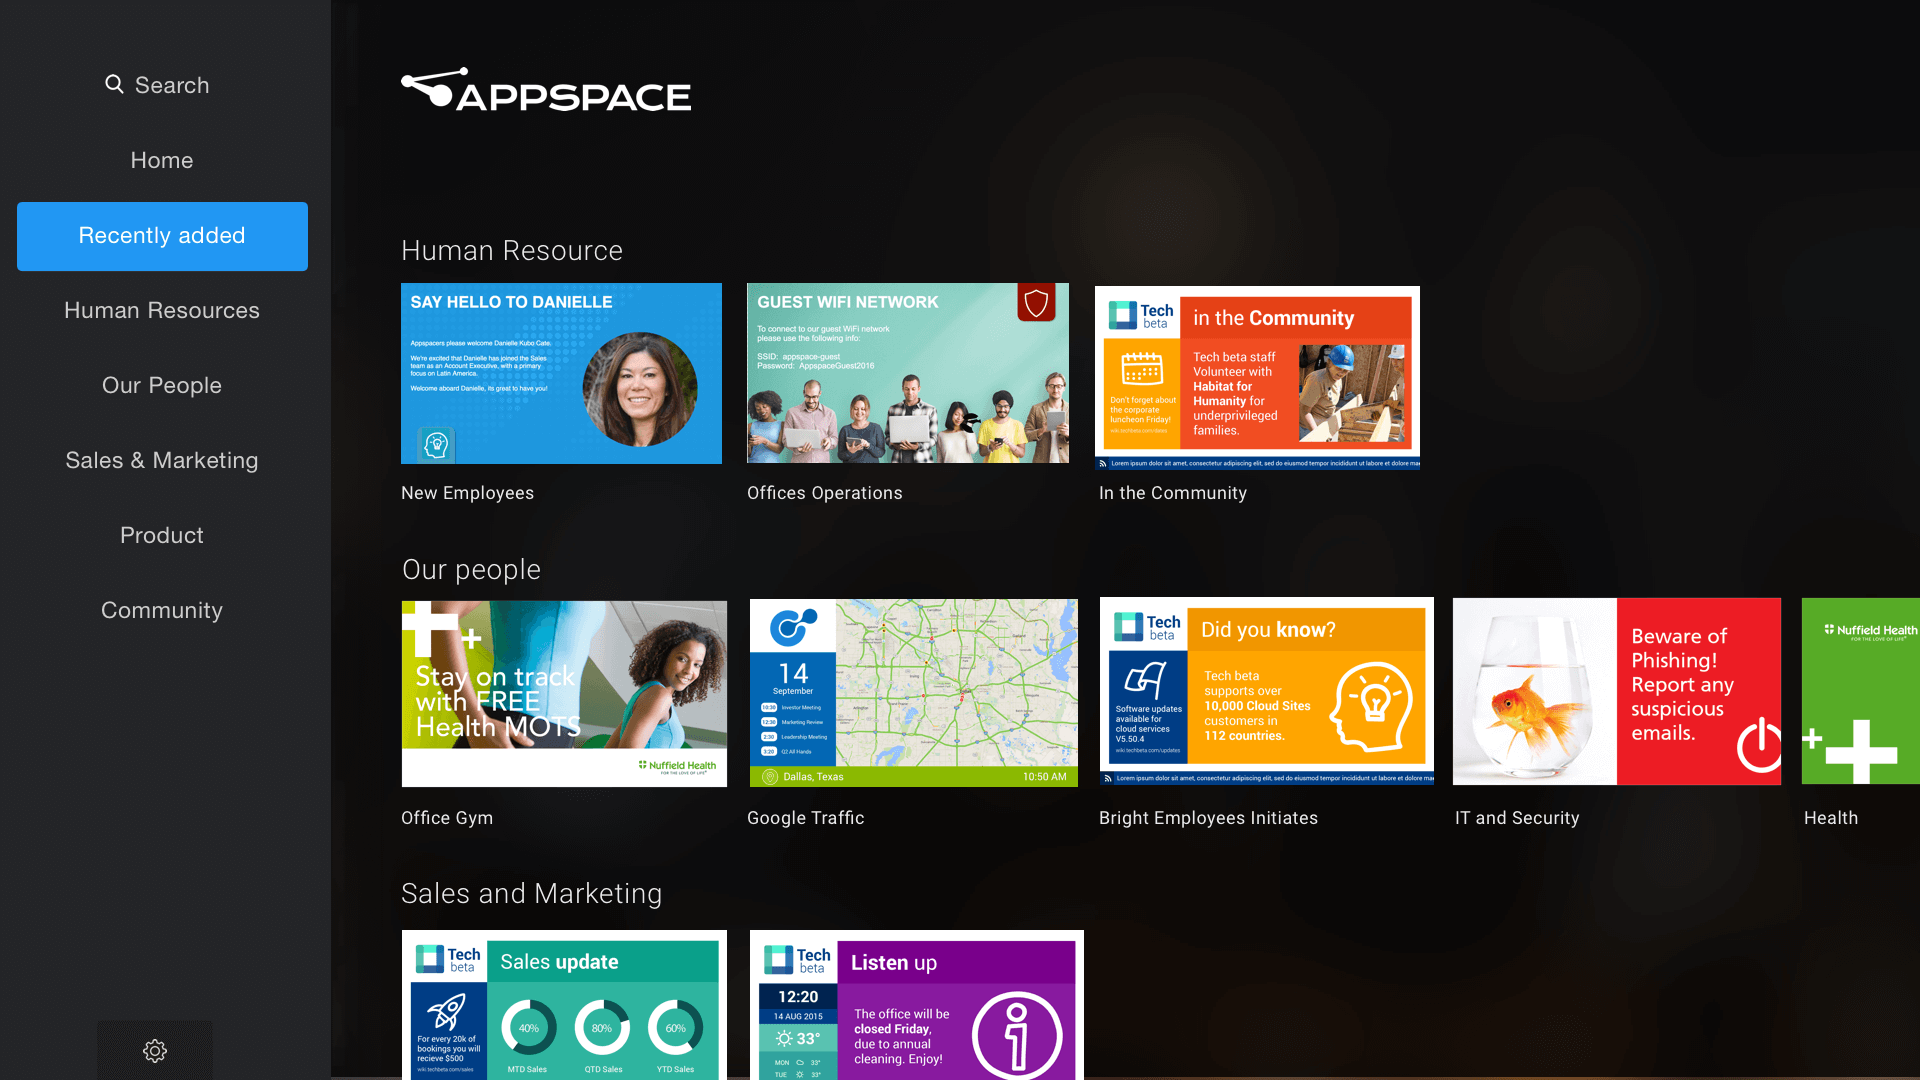Click the In the Community label

(x=1172, y=493)
